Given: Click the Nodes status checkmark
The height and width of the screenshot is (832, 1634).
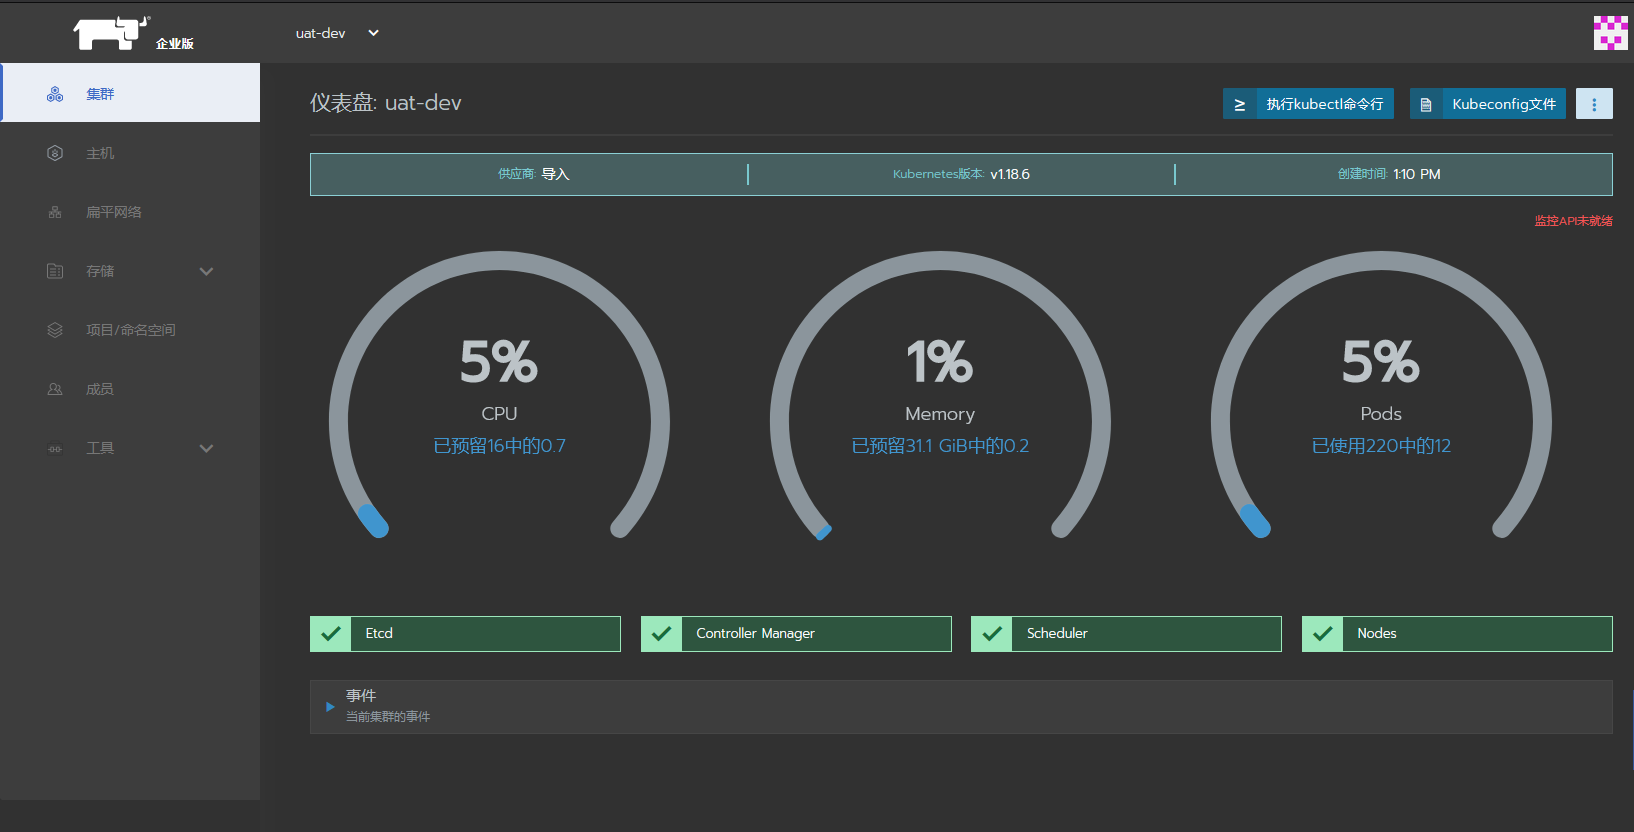Looking at the screenshot, I should tap(1322, 634).
